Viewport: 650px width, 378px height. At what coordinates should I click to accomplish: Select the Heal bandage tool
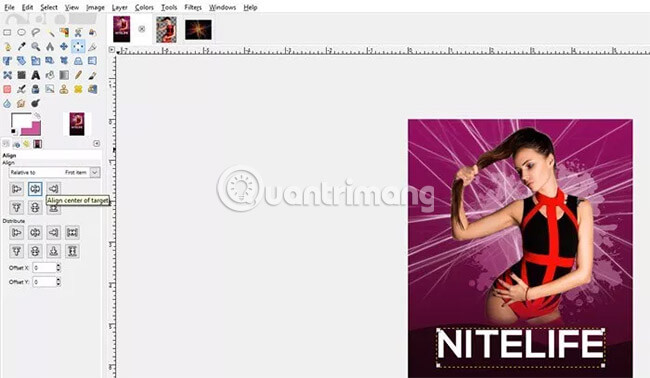pos(78,89)
